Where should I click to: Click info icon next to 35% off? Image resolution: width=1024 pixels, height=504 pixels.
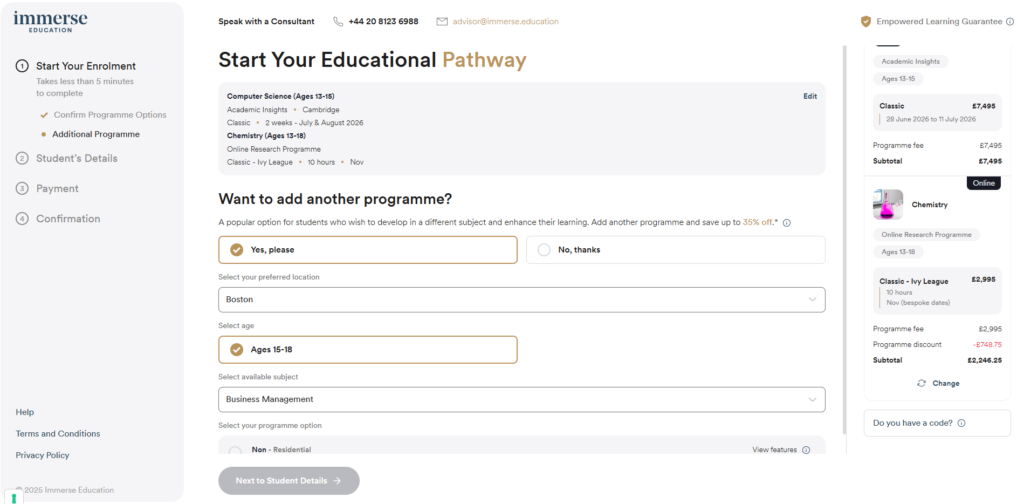click(x=787, y=222)
